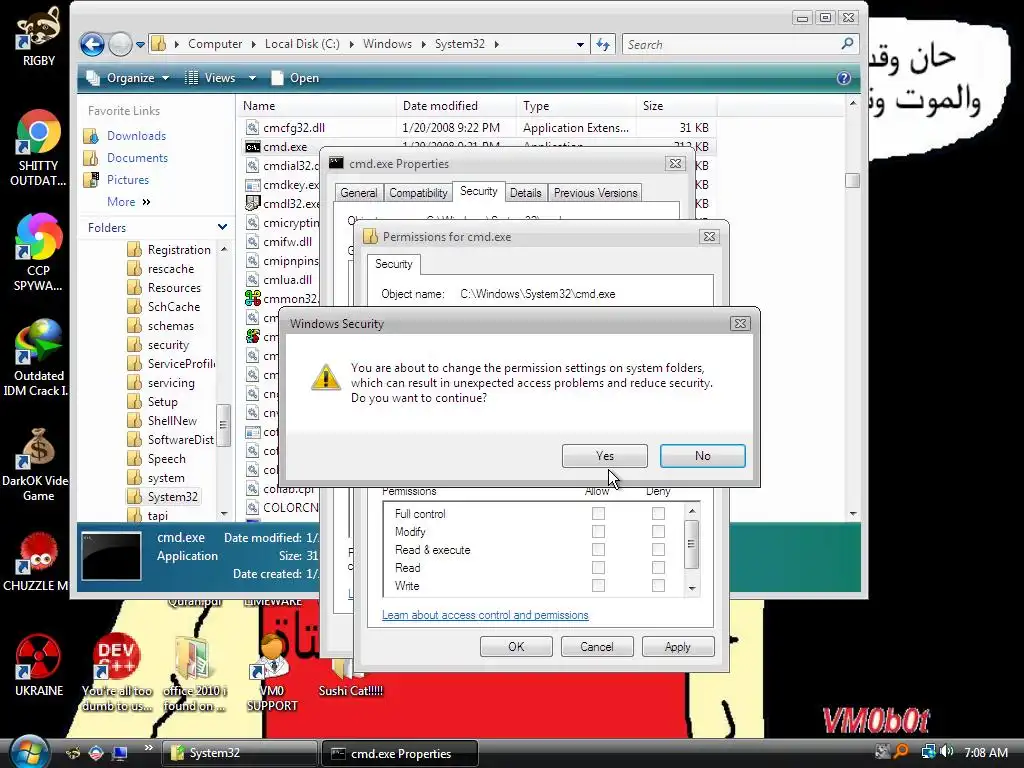Open the Views dropdown arrow
Viewport: 1024px width, 768px height.
tap(252, 78)
